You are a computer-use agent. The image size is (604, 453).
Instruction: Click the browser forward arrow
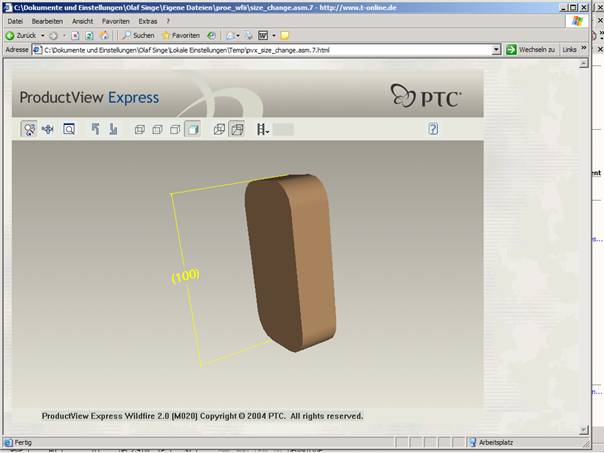pyautogui.click(x=54, y=36)
